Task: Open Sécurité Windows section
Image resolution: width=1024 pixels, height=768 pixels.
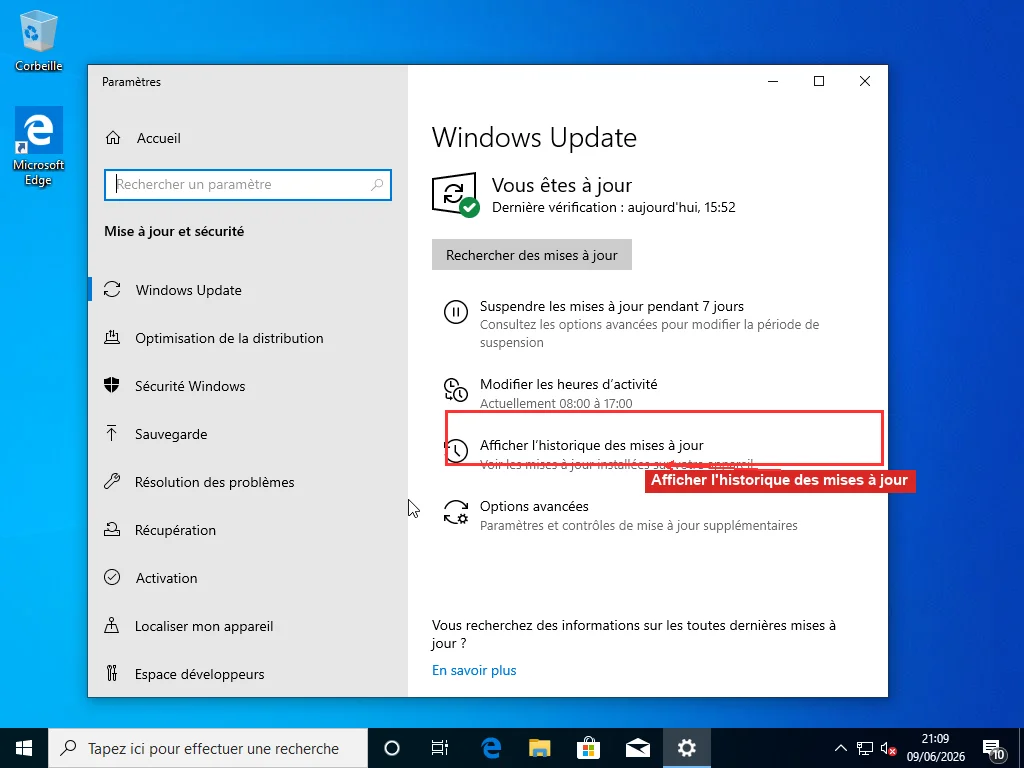Action: click(x=248, y=385)
